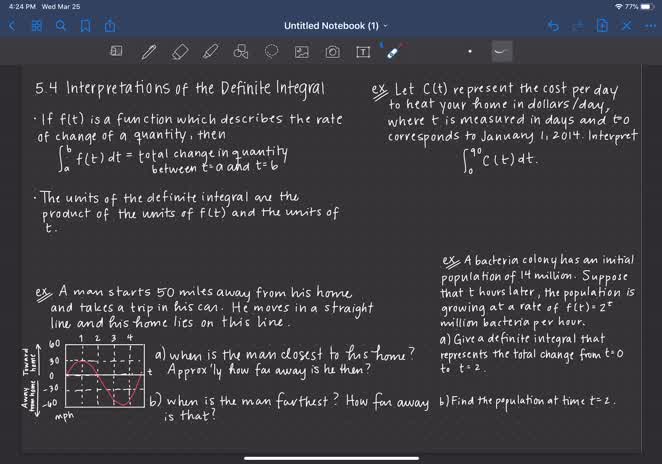This screenshot has height=464, width=662.
Task: Select the Eraser tool
Action: pyautogui.click(x=180, y=50)
